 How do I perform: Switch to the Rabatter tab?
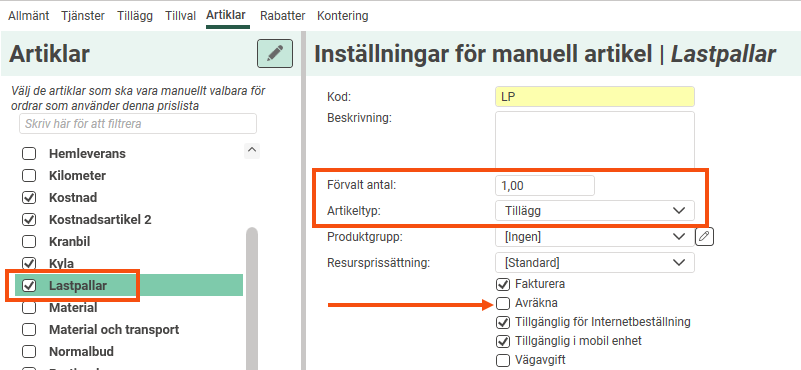(x=282, y=16)
